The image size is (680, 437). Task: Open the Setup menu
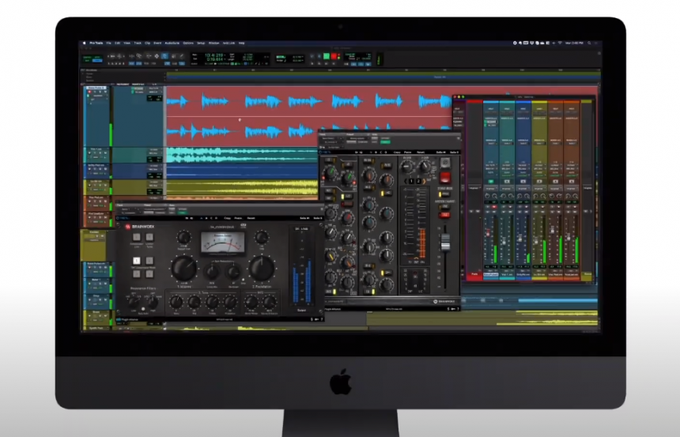pos(201,43)
